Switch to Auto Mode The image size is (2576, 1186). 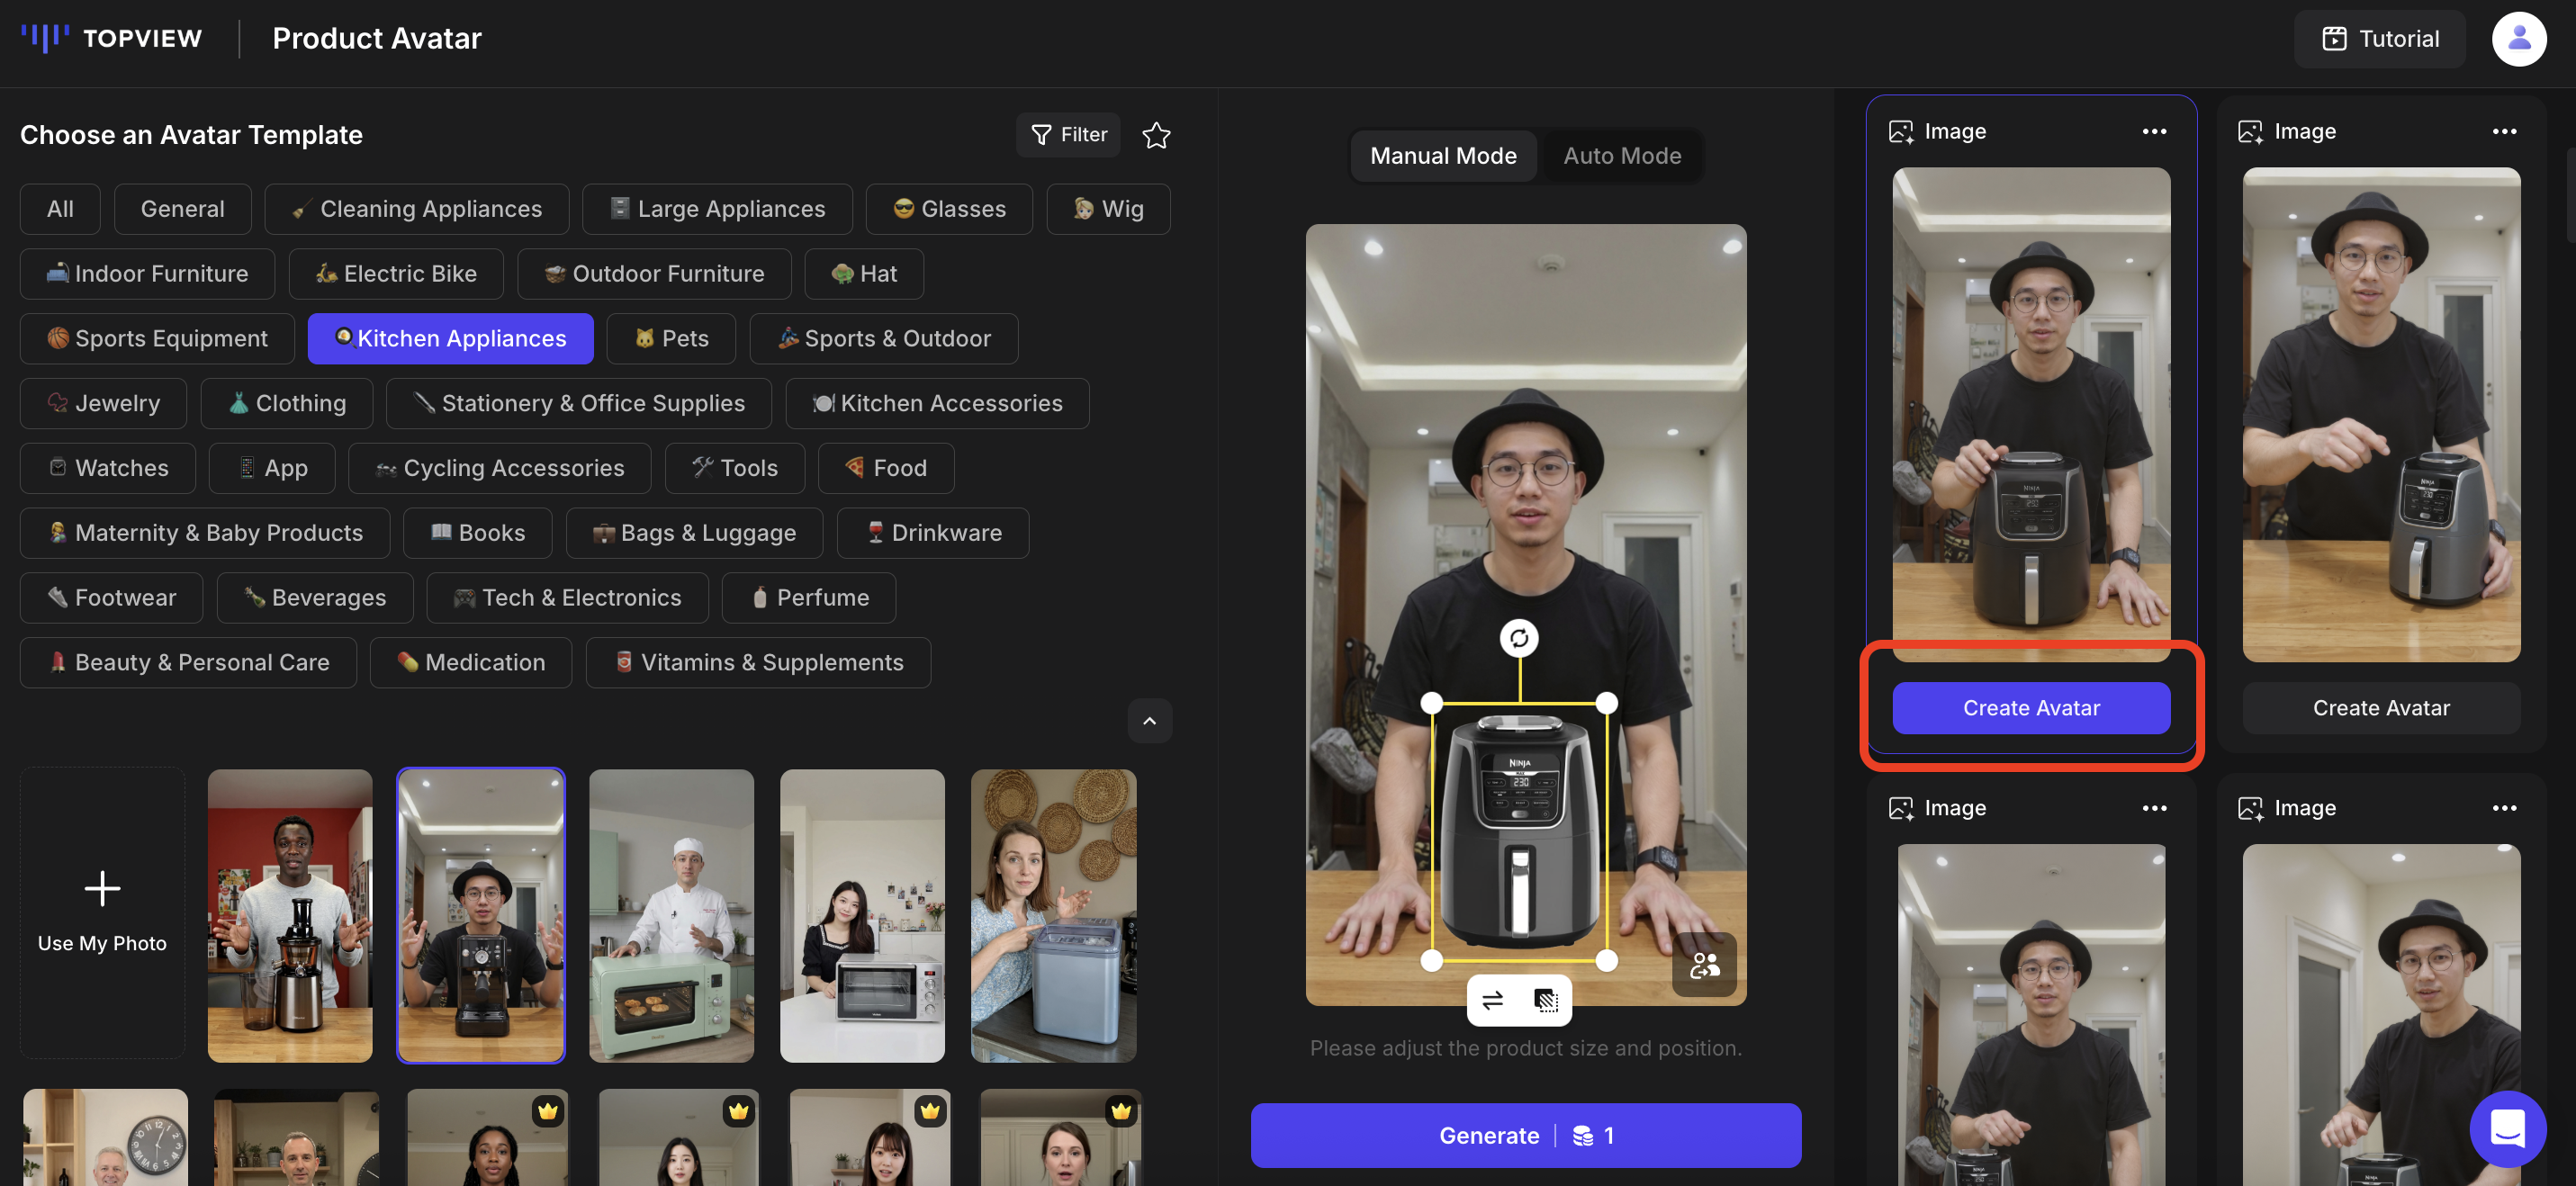point(1622,156)
